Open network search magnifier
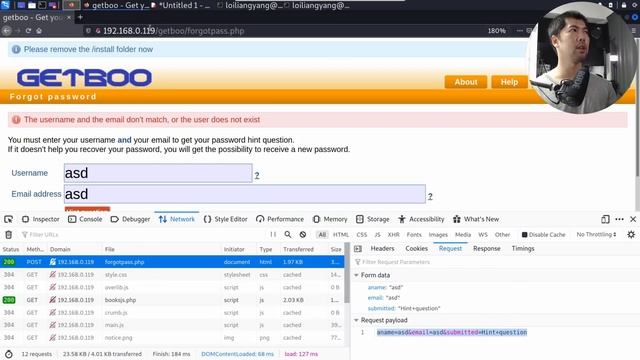 288,234
